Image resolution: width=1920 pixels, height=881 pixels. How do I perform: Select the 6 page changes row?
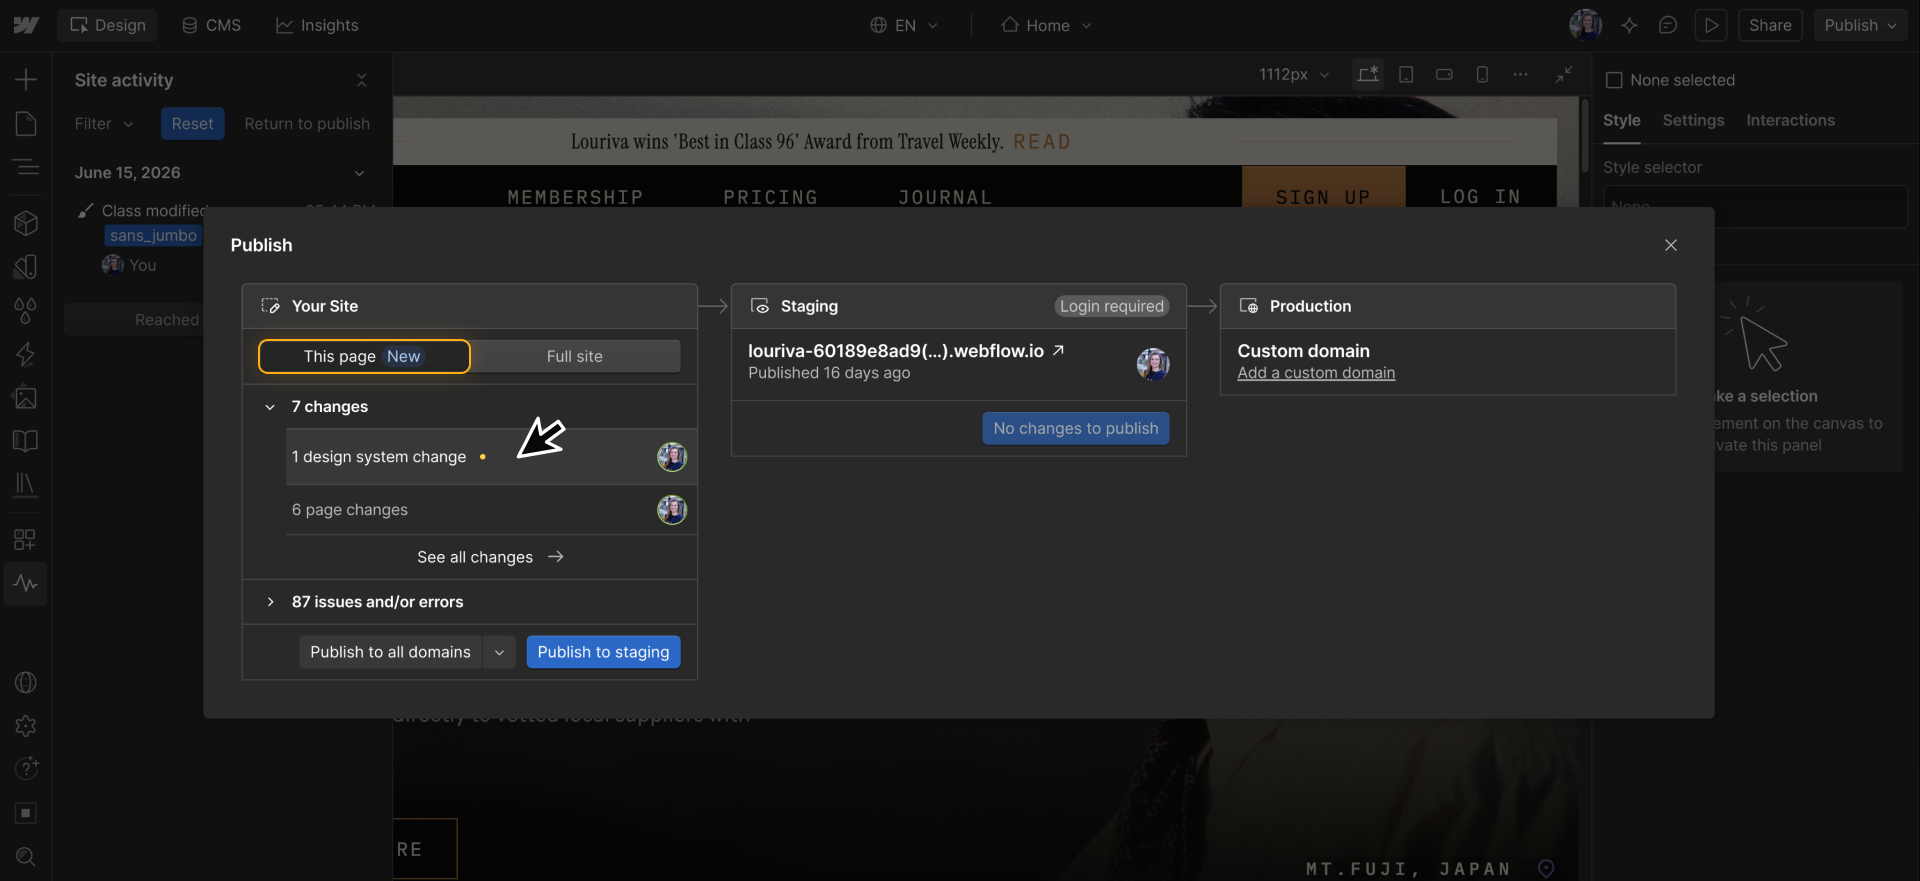491,510
